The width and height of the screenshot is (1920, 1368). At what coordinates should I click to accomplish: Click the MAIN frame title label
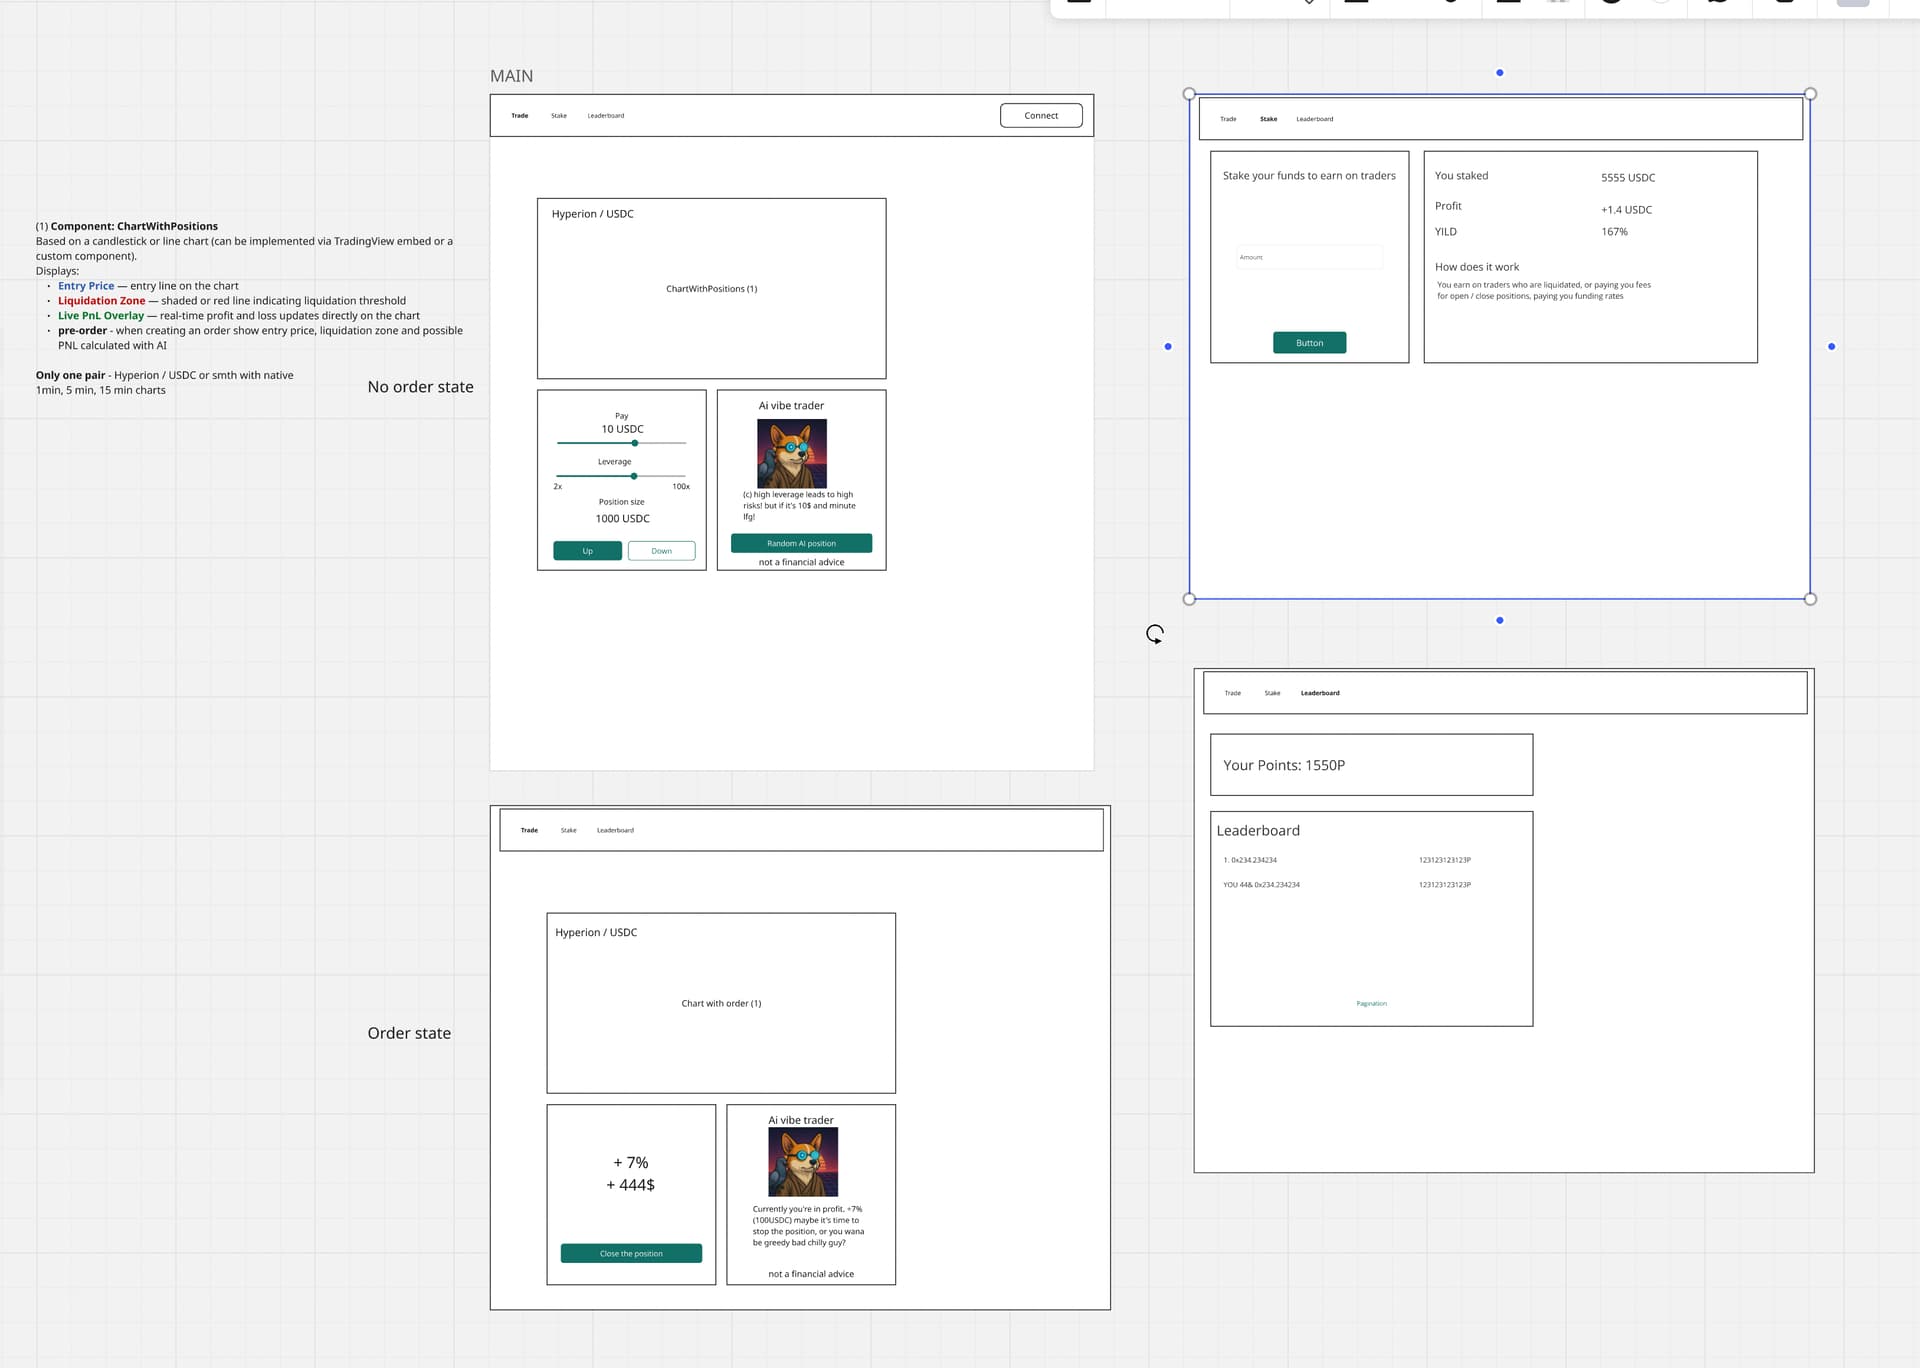click(512, 76)
